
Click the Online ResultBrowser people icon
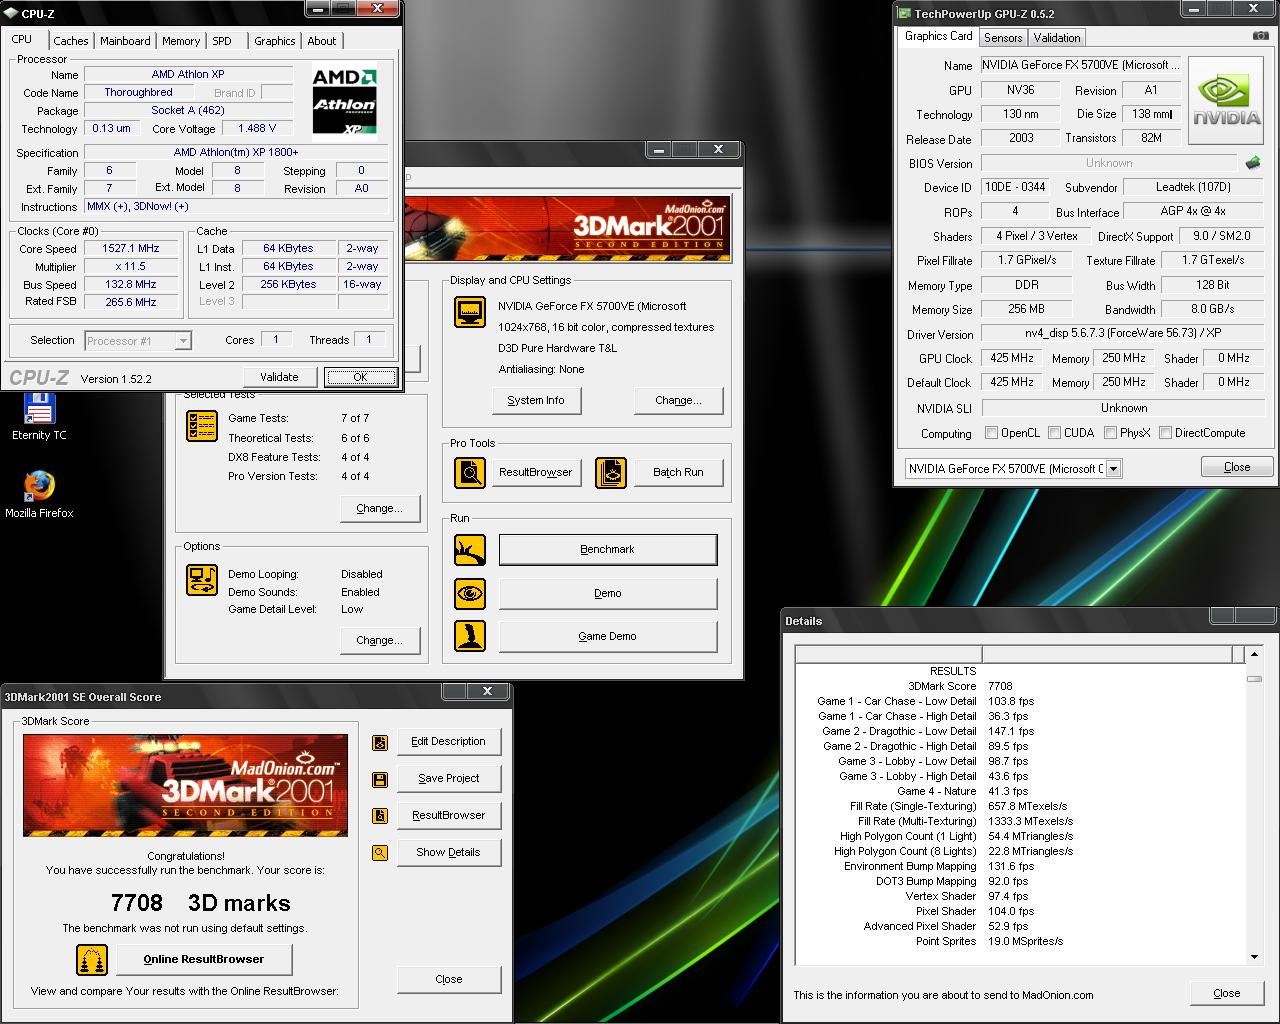coord(92,960)
